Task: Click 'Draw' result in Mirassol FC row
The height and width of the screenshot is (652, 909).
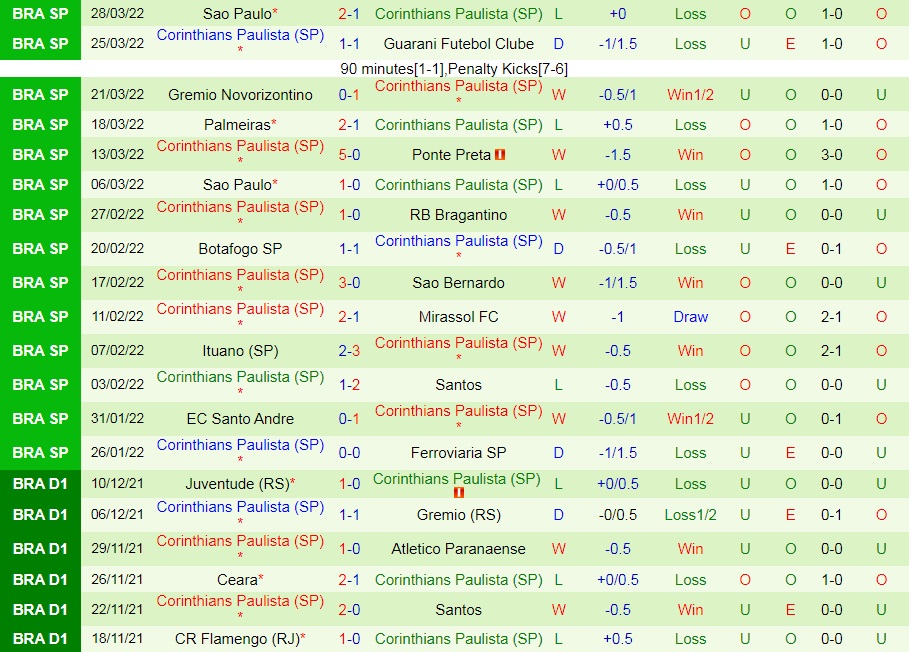Action: pyautogui.click(x=690, y=316)
